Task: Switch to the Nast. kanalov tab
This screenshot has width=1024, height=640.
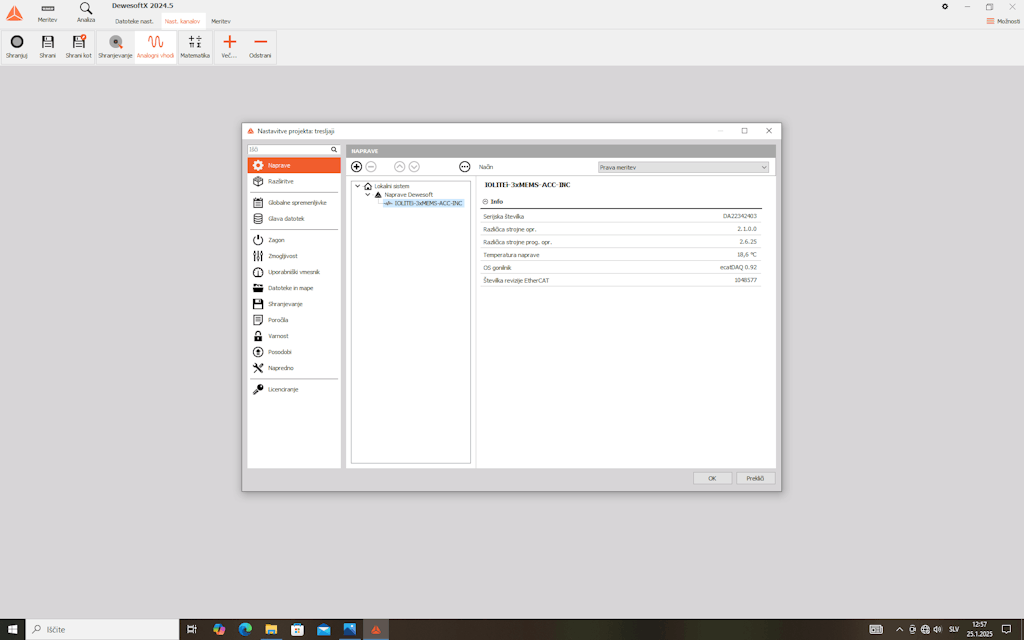Action: (182, 22)
